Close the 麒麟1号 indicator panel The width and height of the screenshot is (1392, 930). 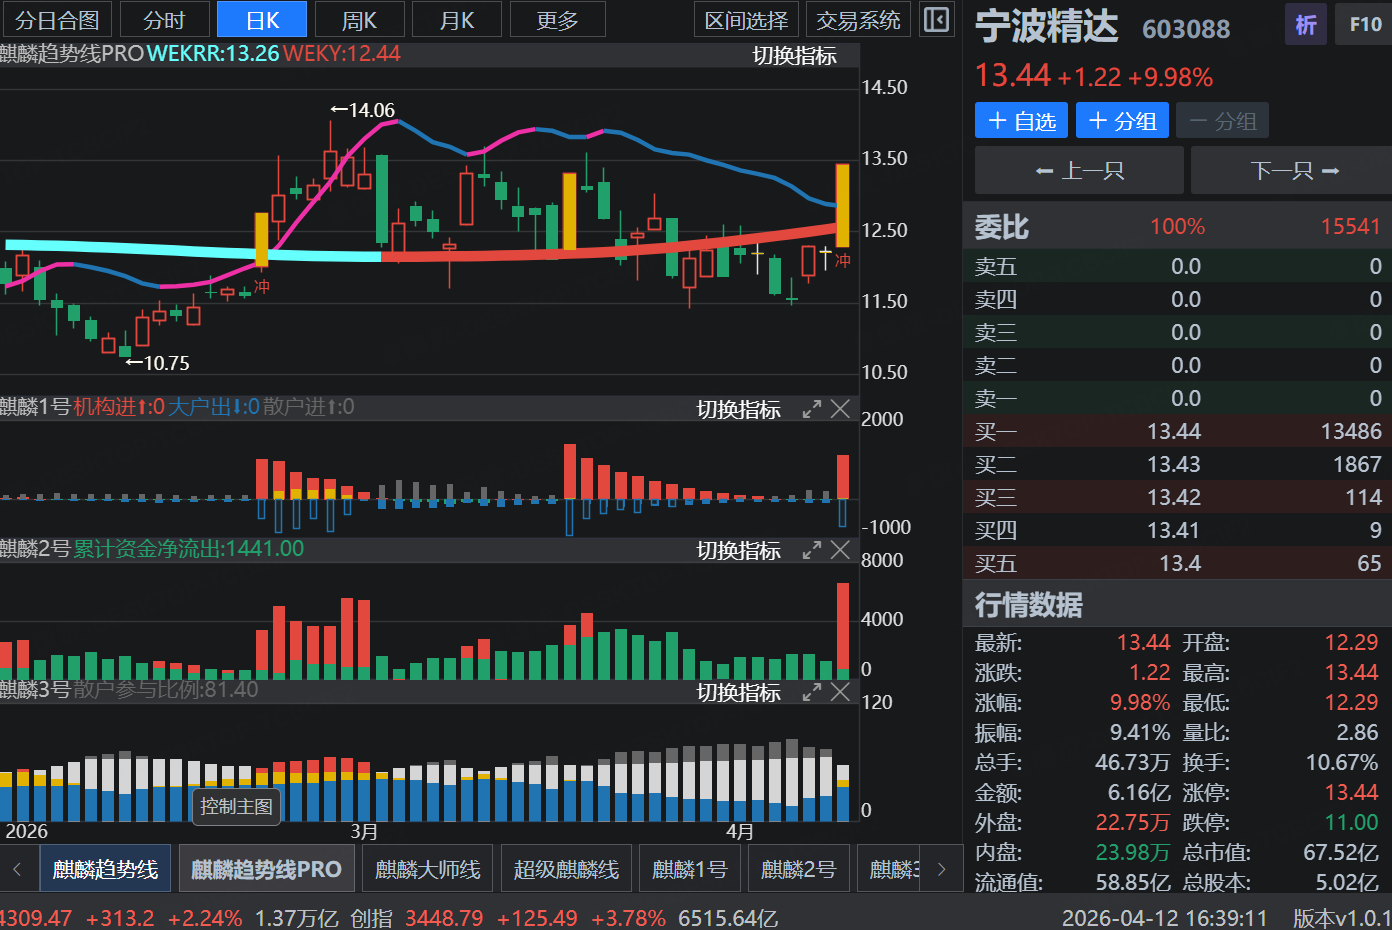pyautogui.click(x=841, y=409)
